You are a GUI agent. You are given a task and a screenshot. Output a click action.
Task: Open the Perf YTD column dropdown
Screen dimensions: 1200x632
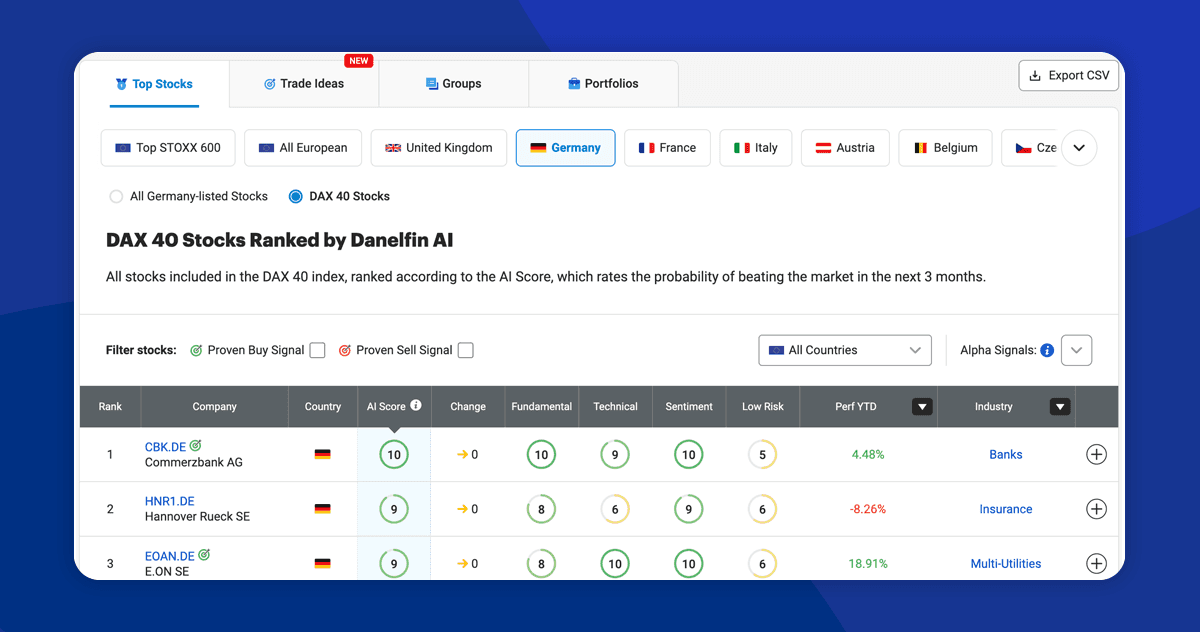[922, 407]
